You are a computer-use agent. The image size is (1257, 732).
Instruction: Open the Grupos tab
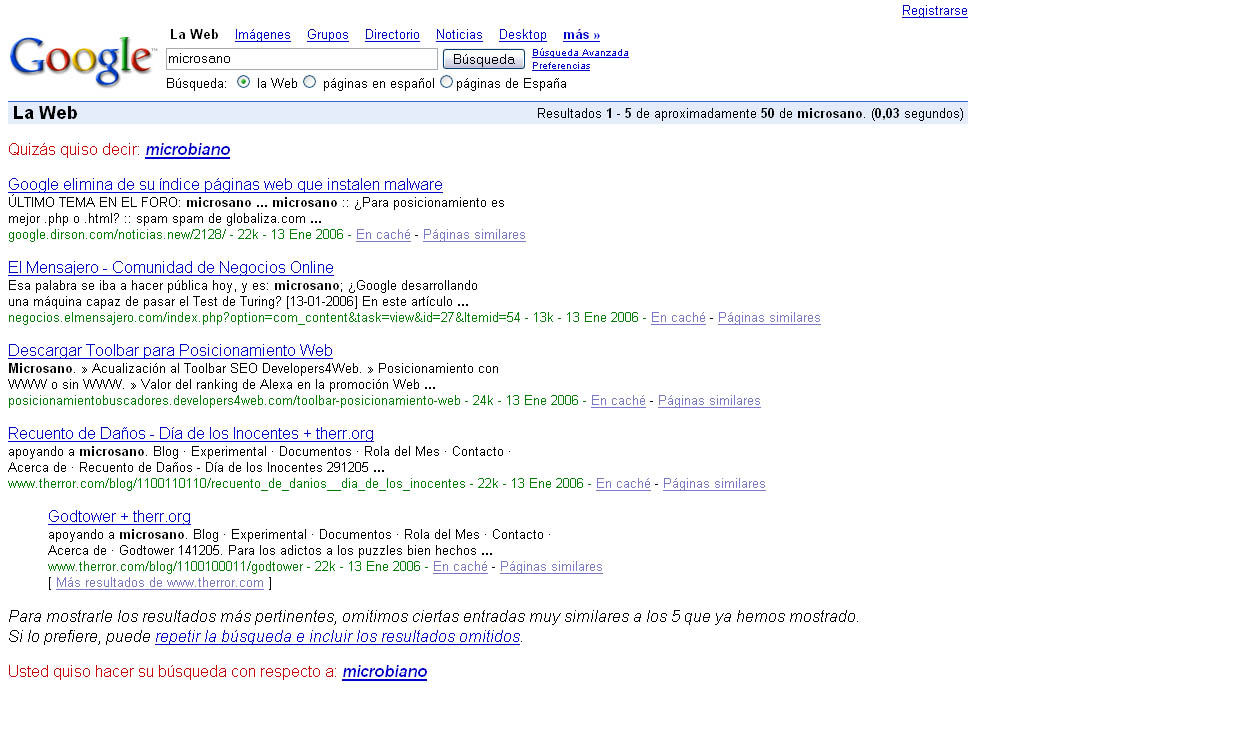click(328, 35)
